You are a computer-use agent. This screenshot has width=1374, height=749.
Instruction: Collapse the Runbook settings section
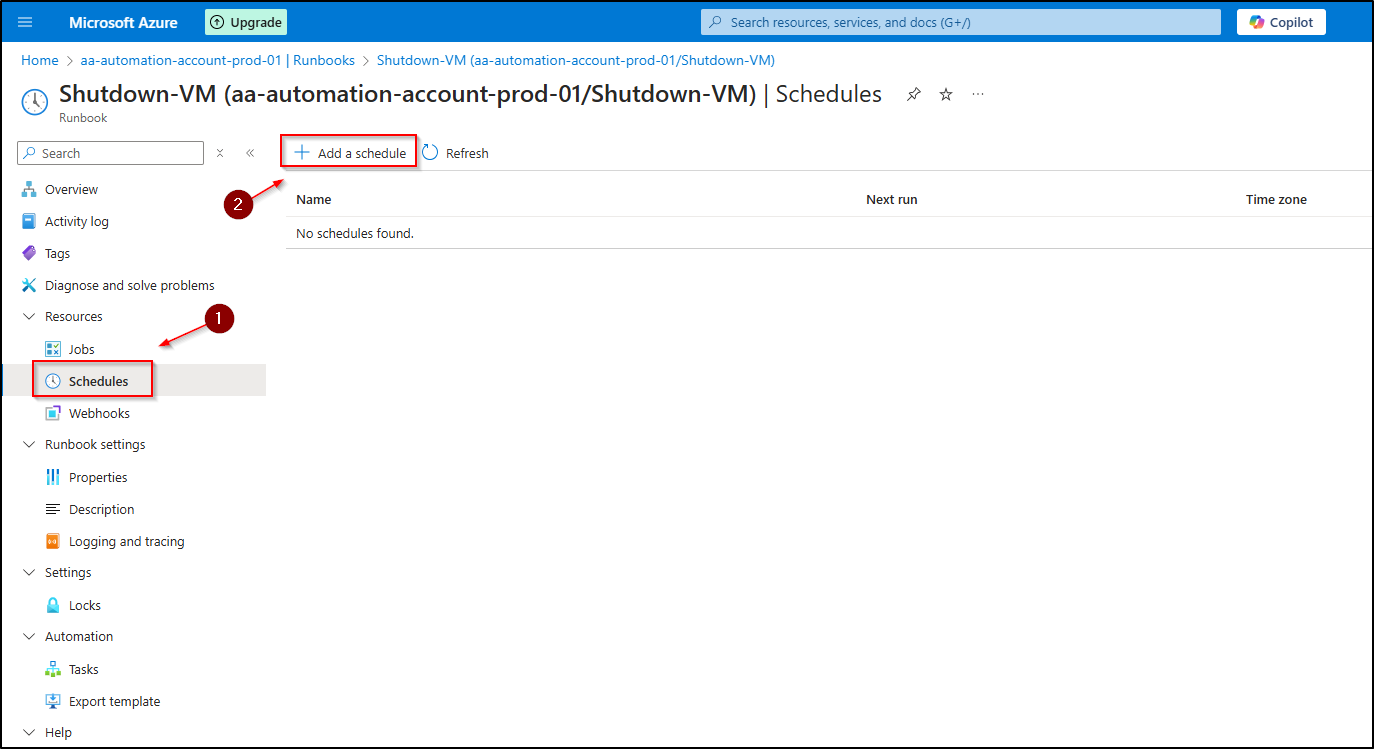[x=29, y=445]
